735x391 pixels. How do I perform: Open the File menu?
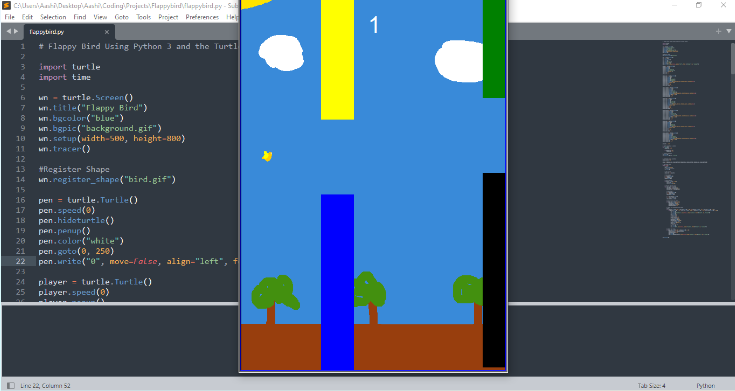tap(9, 17)
